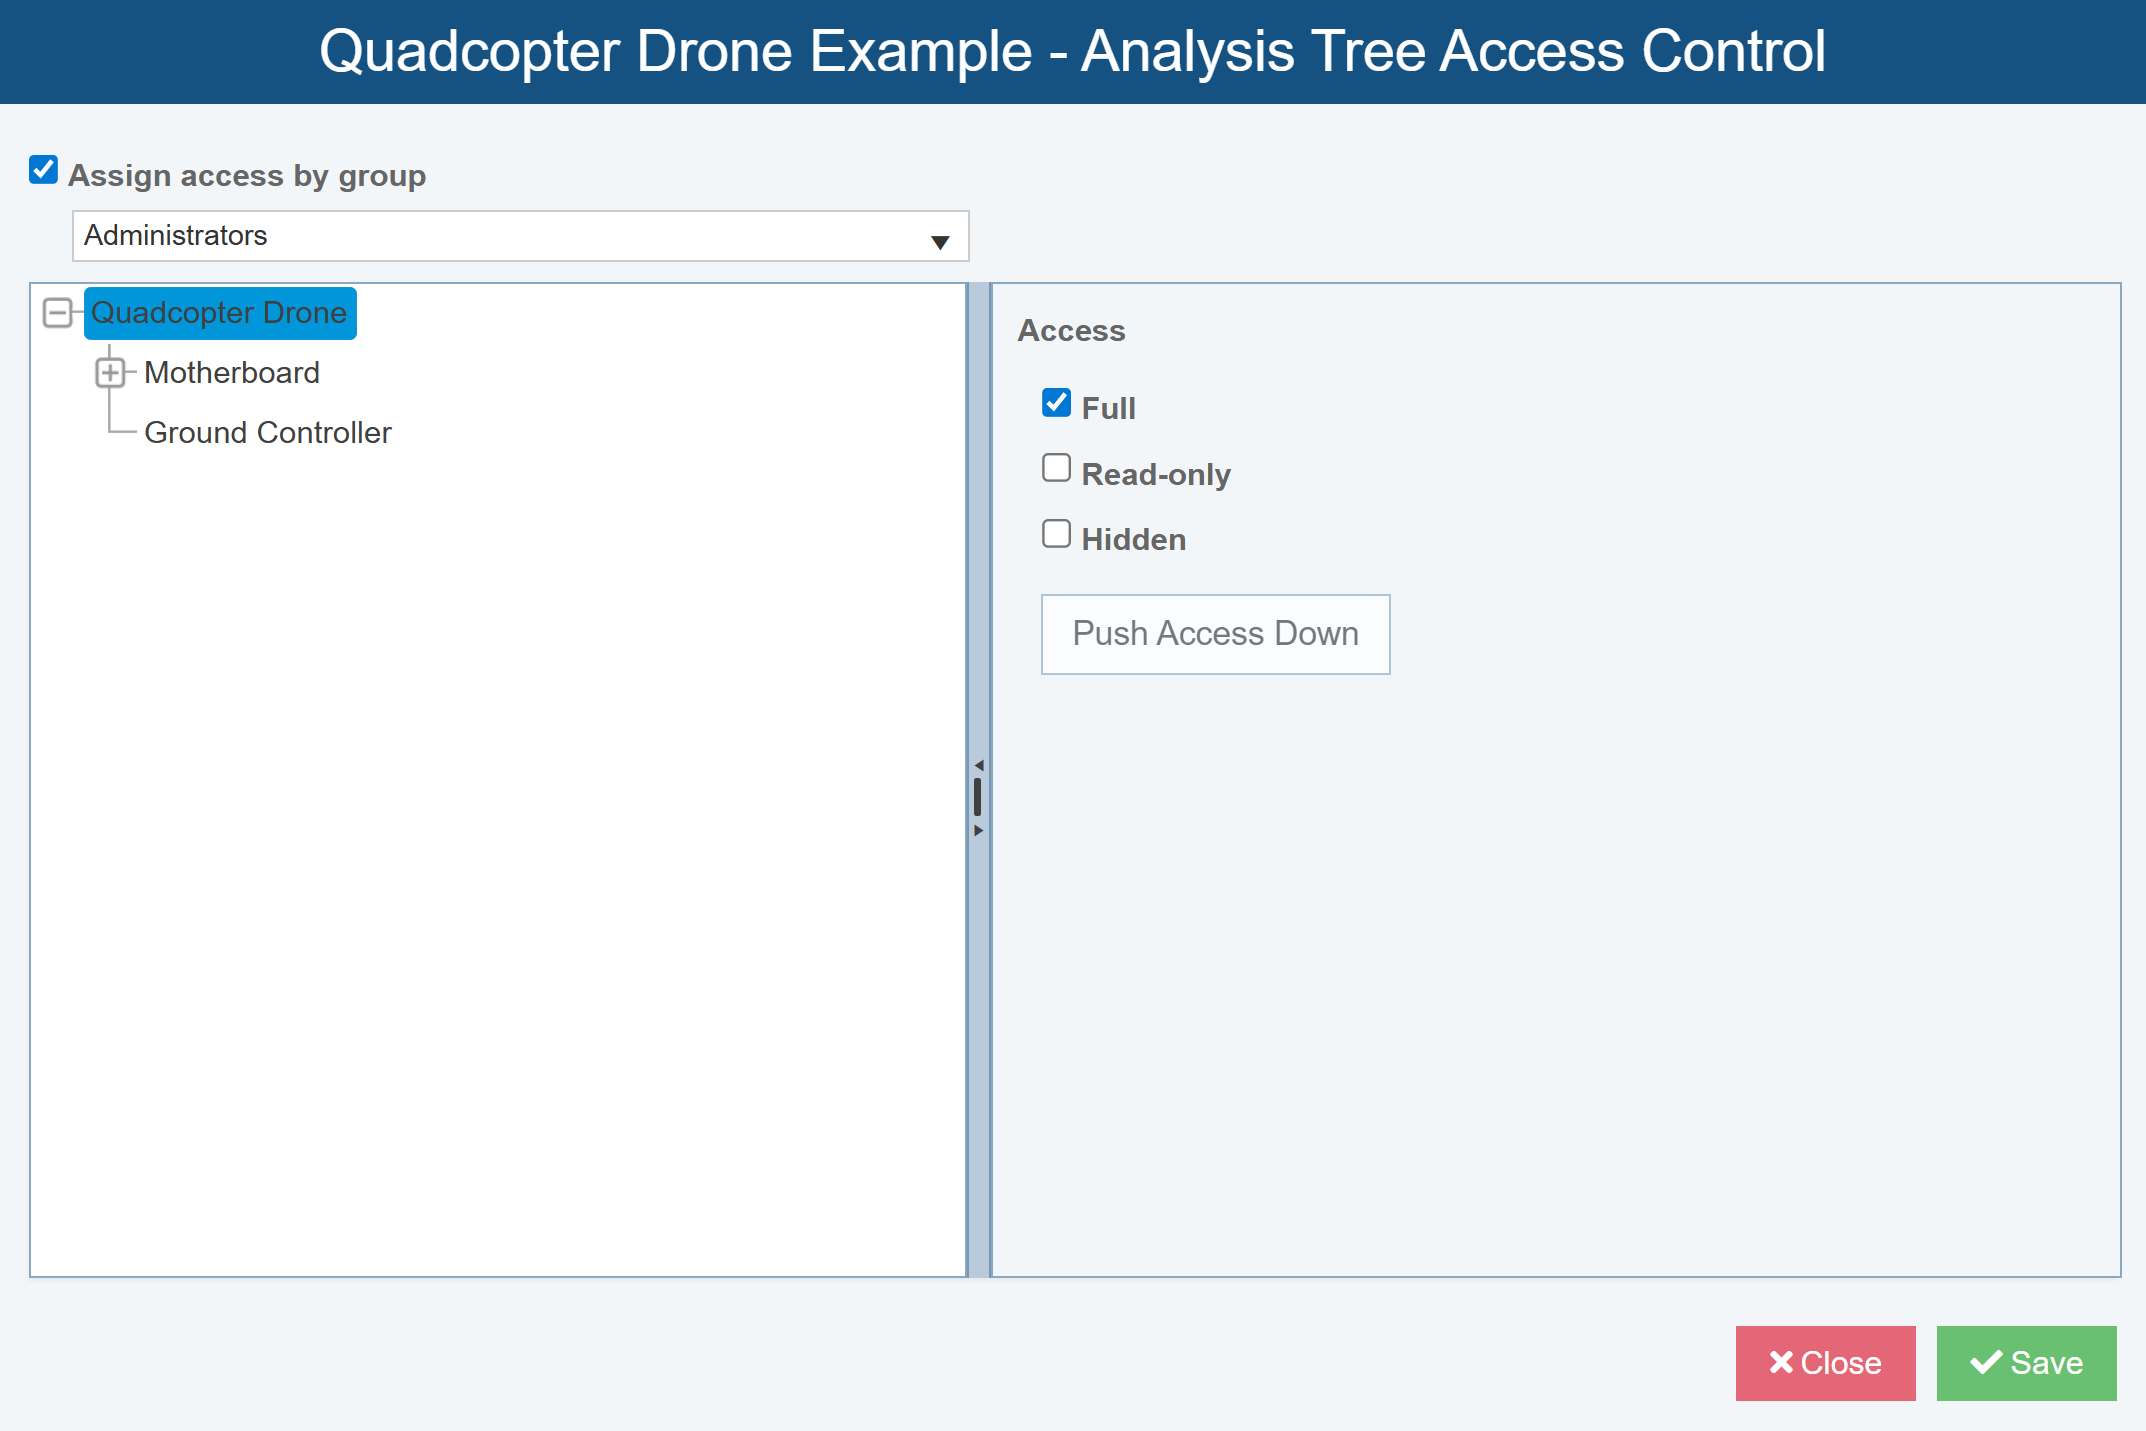Click the checkmark icon on Save
2146x1431 pixels.
1986,1362
